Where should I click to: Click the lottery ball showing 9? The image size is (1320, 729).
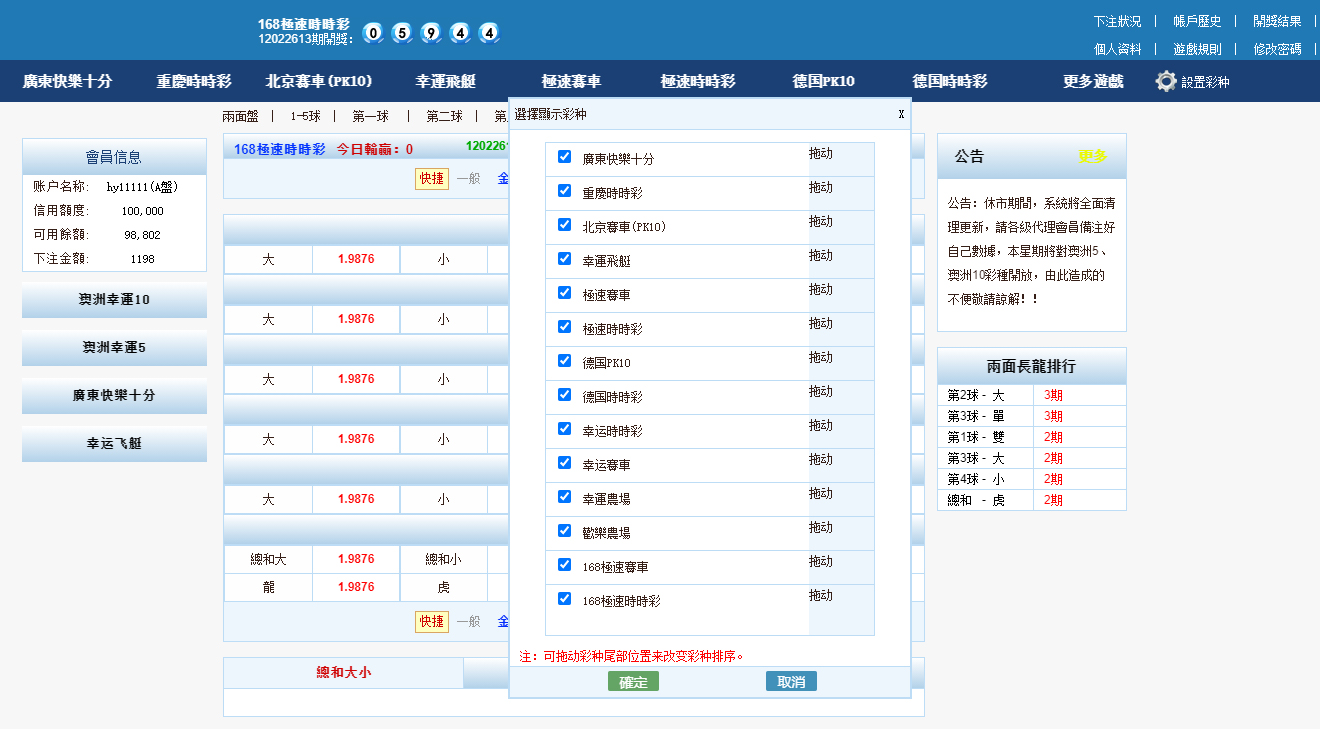(x=431, y=33)
